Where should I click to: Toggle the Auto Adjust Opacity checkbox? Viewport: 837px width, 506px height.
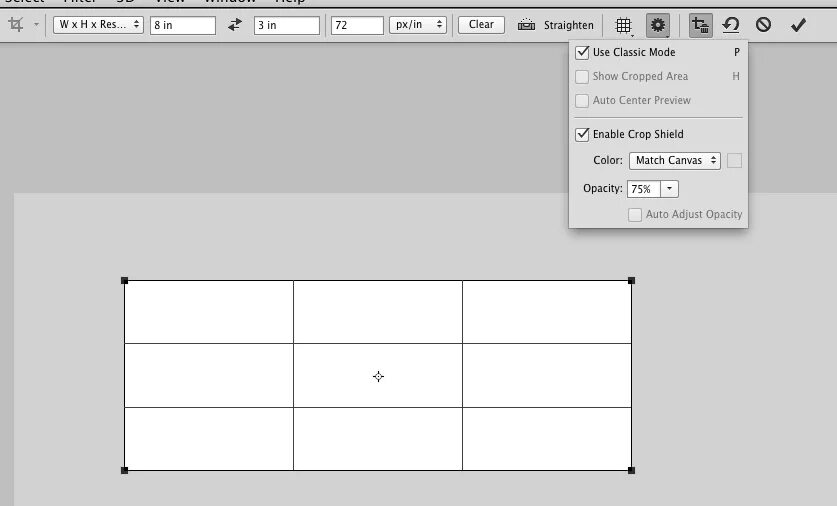click(635, 215)
